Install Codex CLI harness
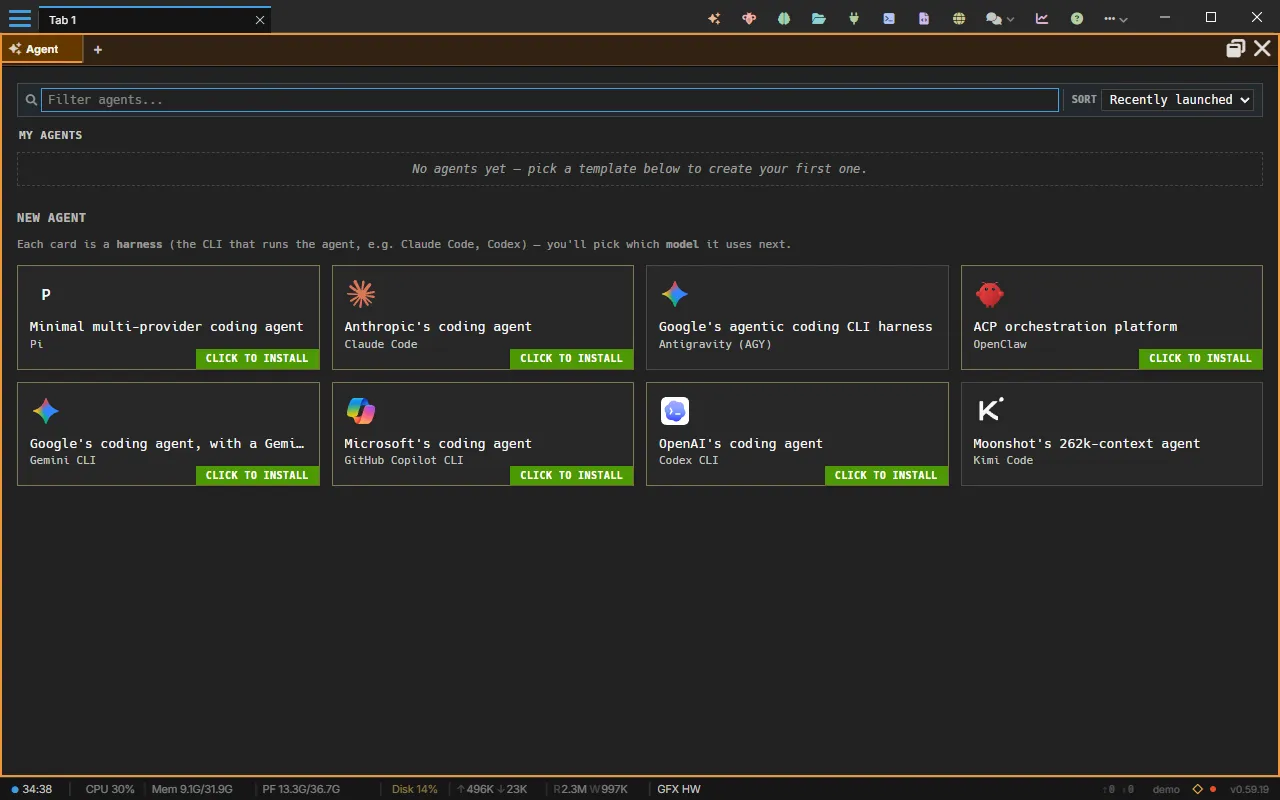Viewport: 1280px width, 800px height. (886, 475)
